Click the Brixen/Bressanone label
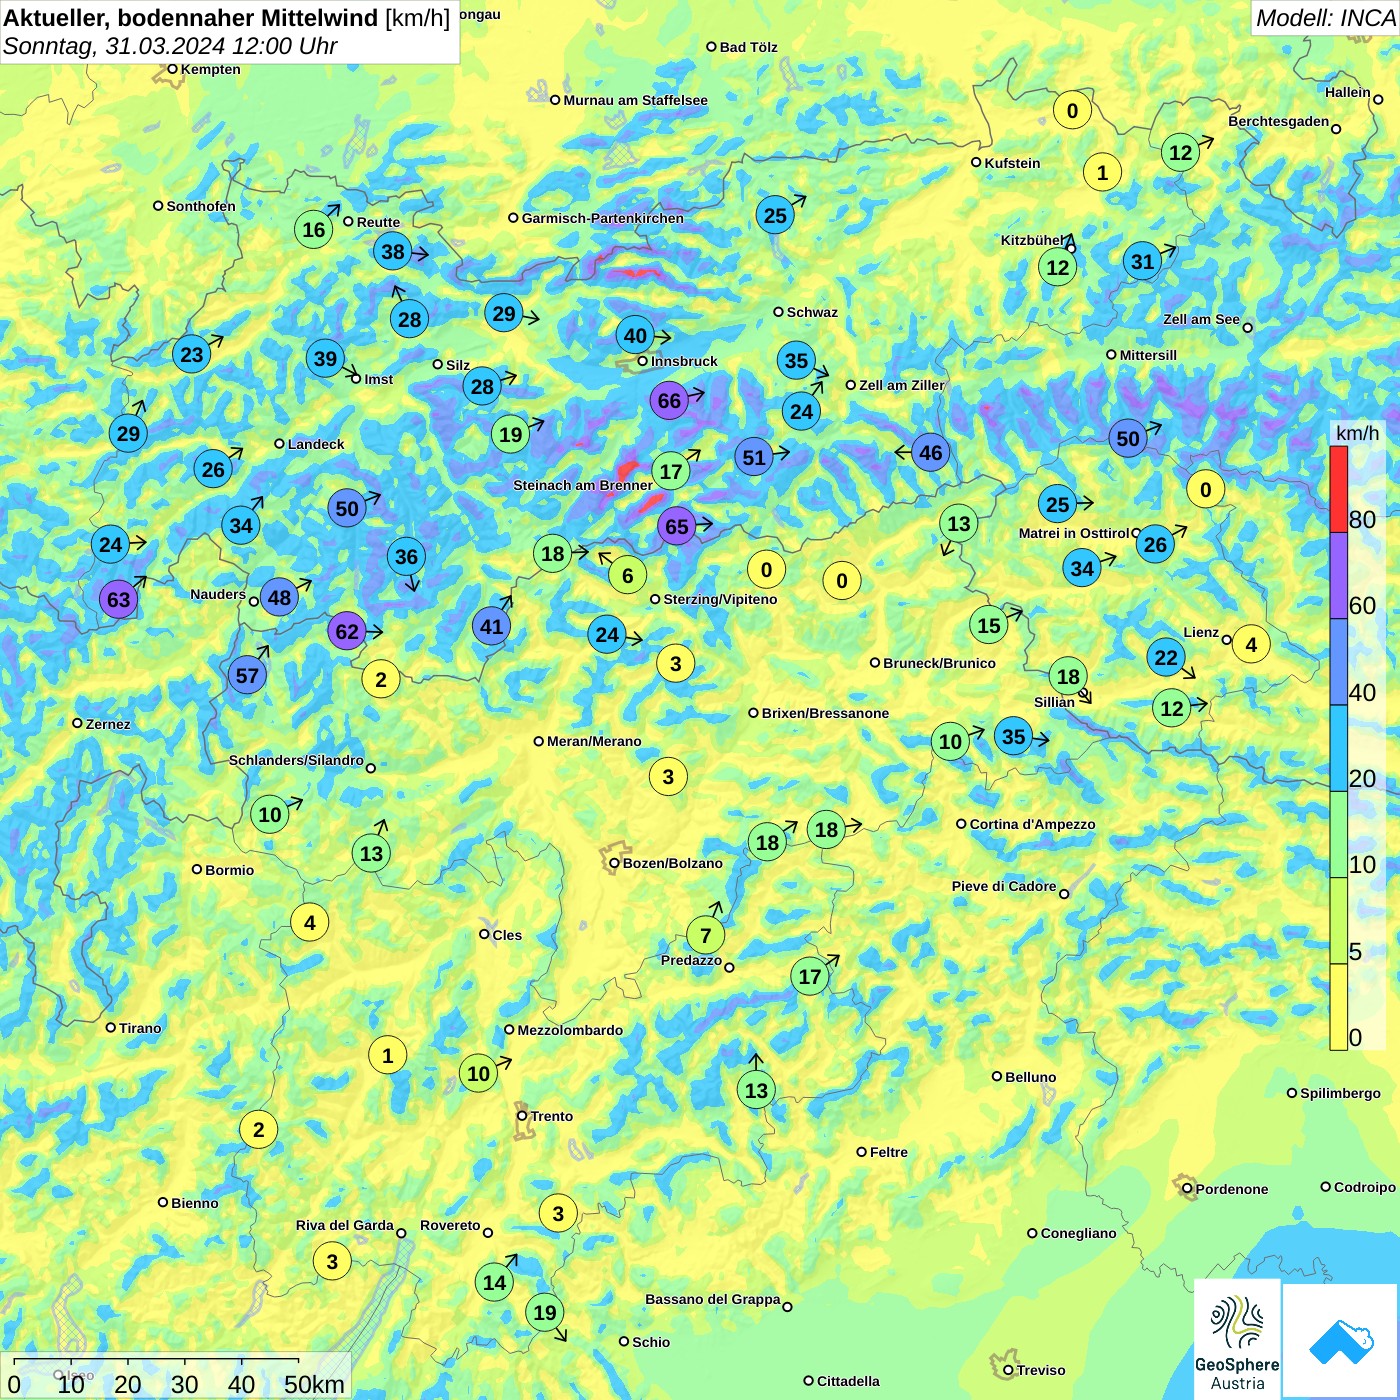Viewport: 1400px width, 1400px height. (825, 713)
